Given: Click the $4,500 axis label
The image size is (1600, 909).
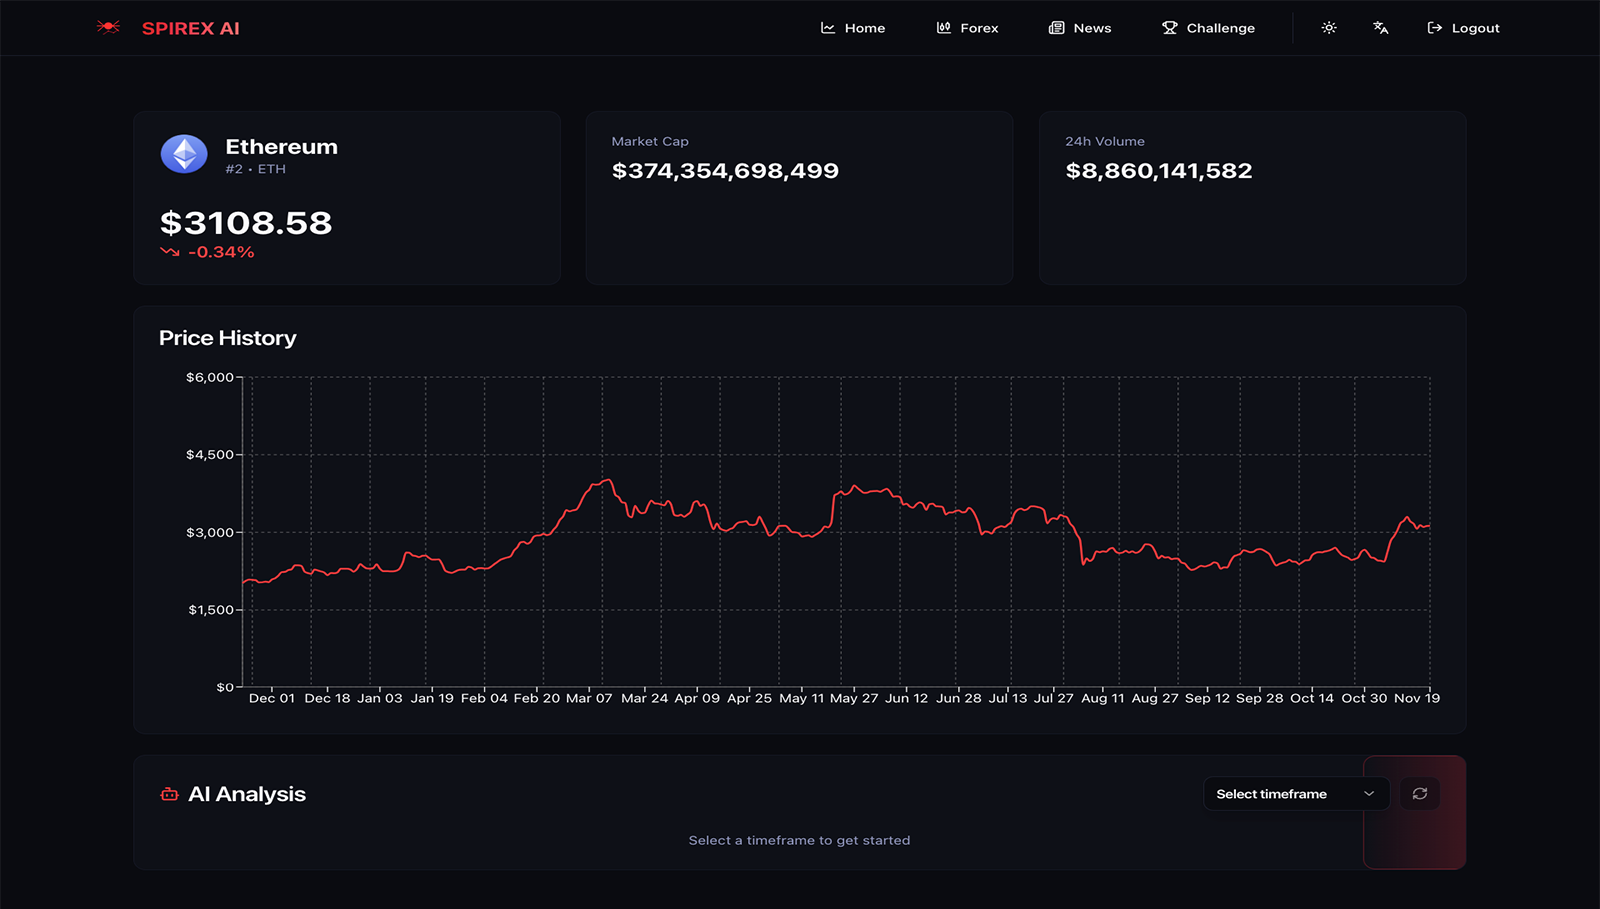Looking at the screenshot, I should tap(210, 454).
